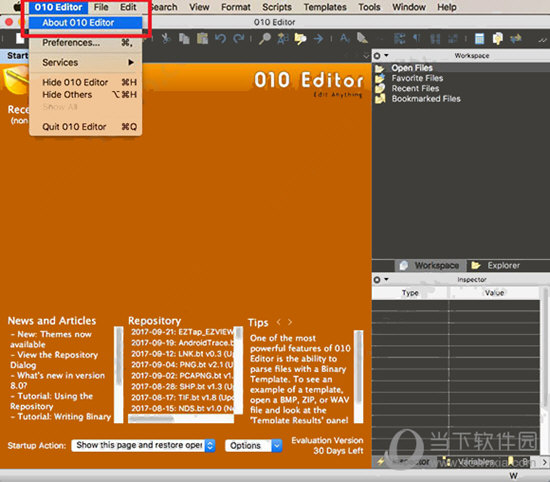550x482 pixels.
Task: Open the Scripts menu
Action: point(277,7)
